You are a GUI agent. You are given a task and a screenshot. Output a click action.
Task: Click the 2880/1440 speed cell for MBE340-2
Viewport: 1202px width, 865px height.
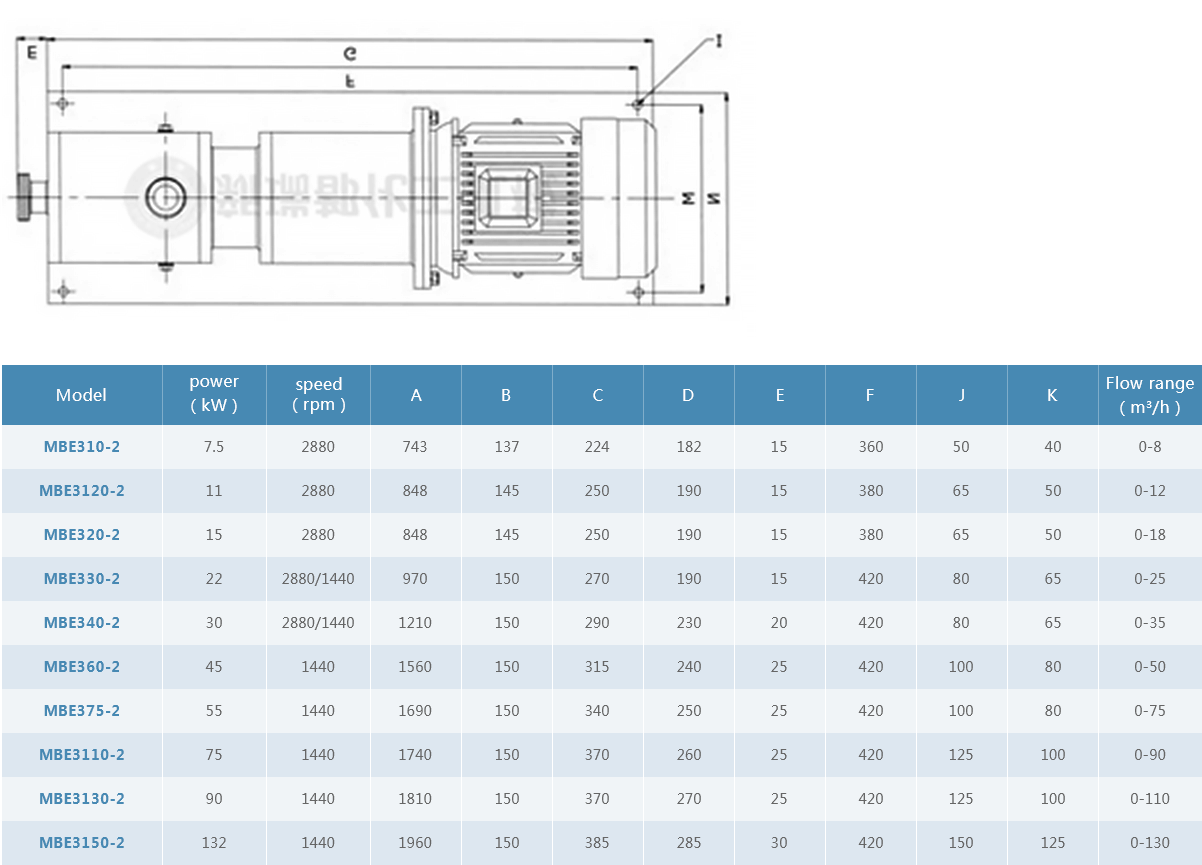pos(318,623)
